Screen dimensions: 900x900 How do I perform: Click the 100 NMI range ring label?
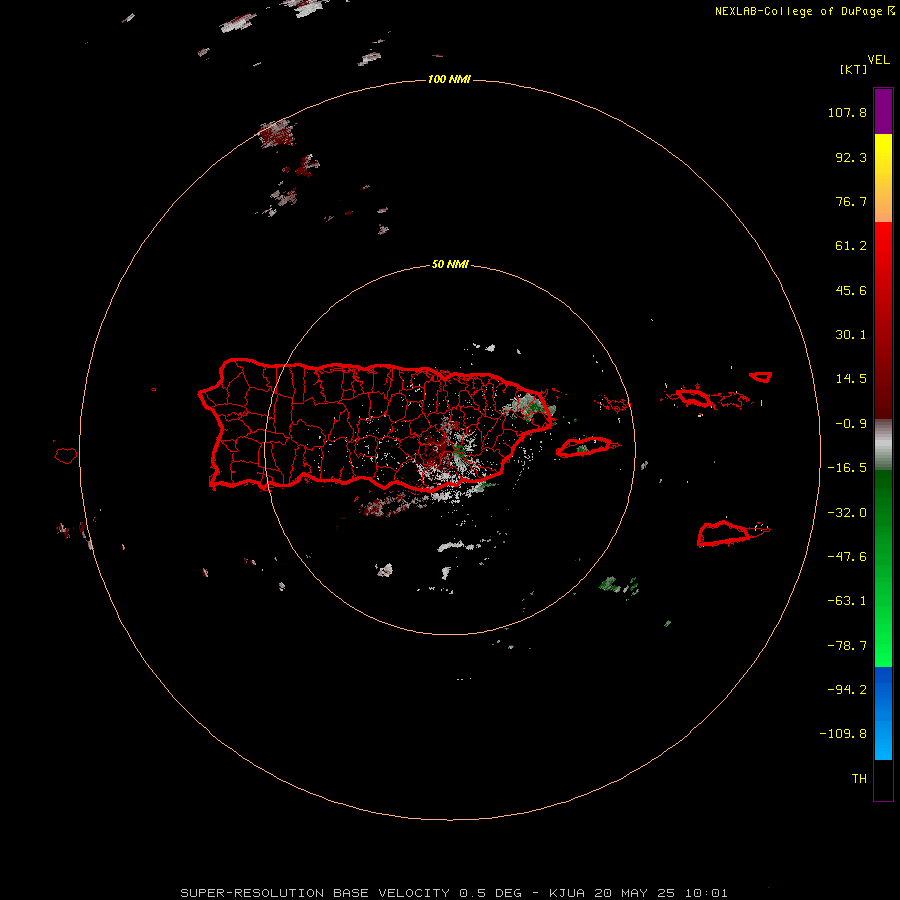pos(449,79)
